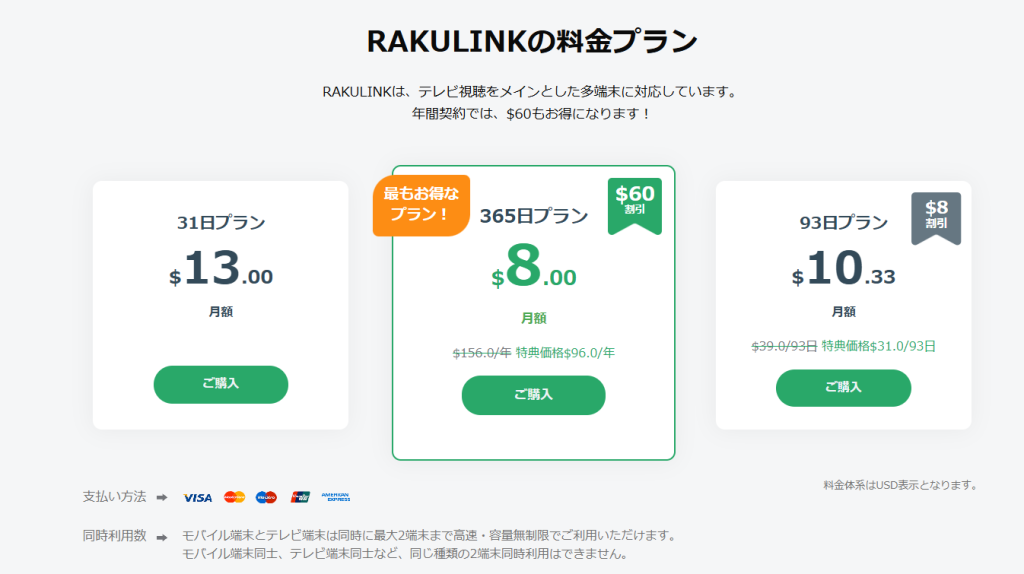This screenshot has width=1024, height=574.
Task: Click the Maestro payment icon
Action: click(x=266, y=497)
